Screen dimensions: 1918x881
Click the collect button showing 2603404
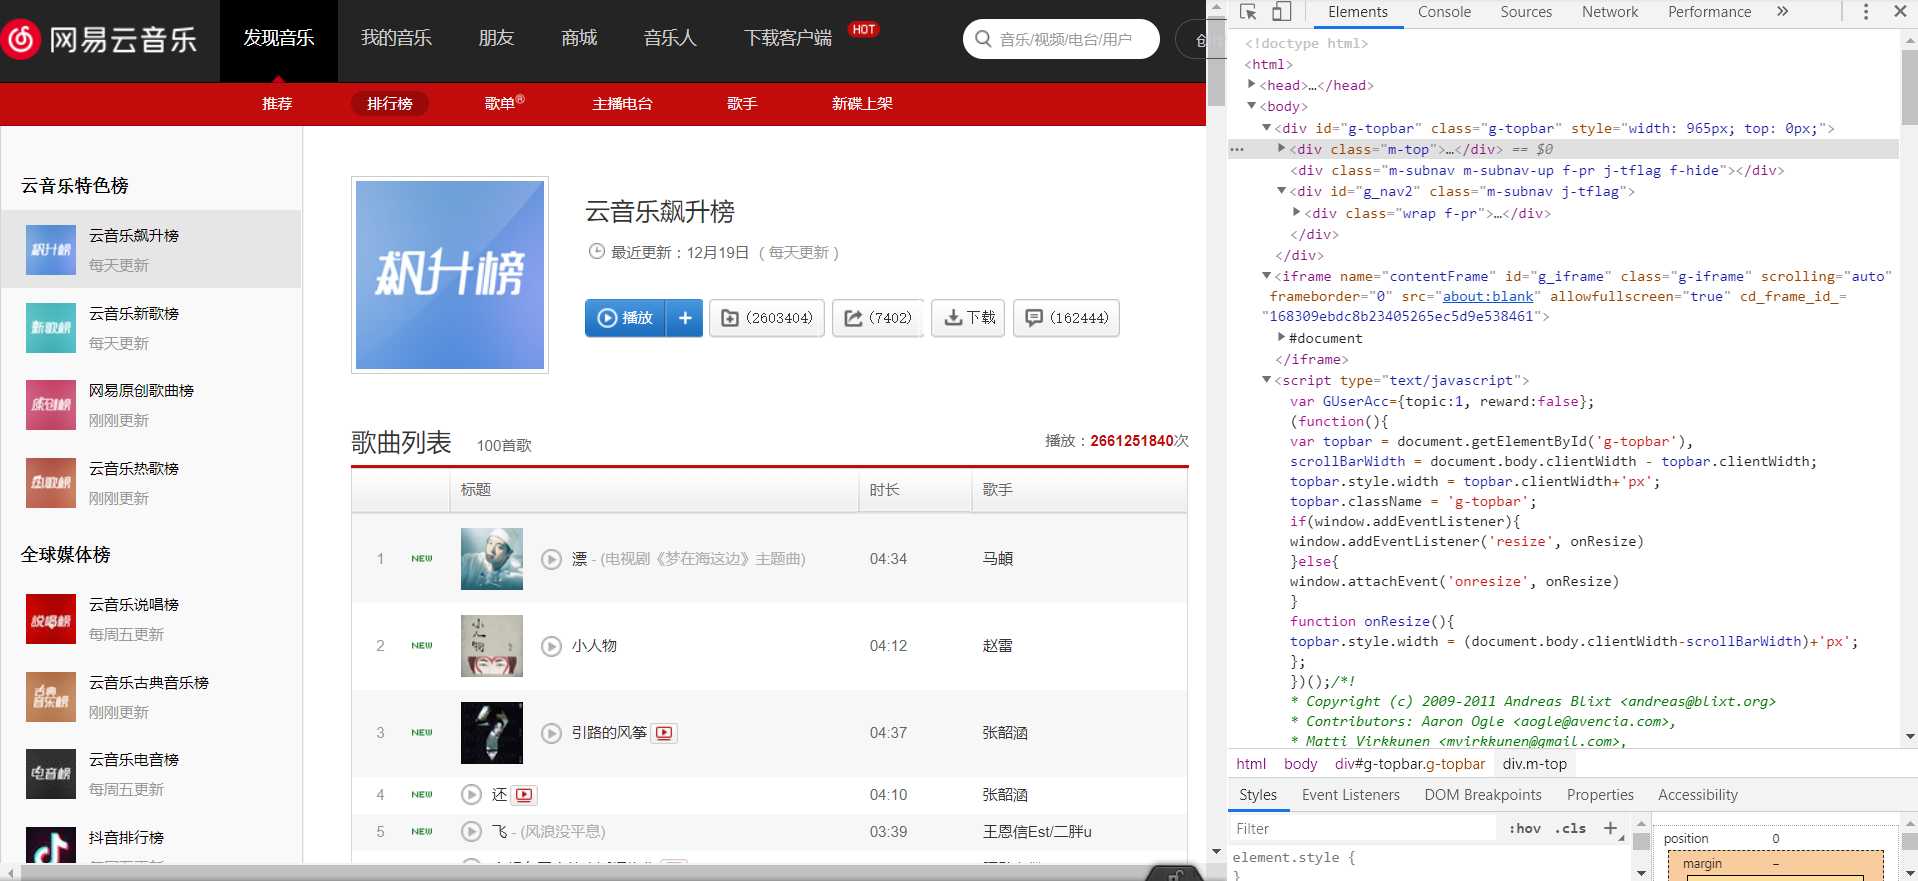point(767,318)
